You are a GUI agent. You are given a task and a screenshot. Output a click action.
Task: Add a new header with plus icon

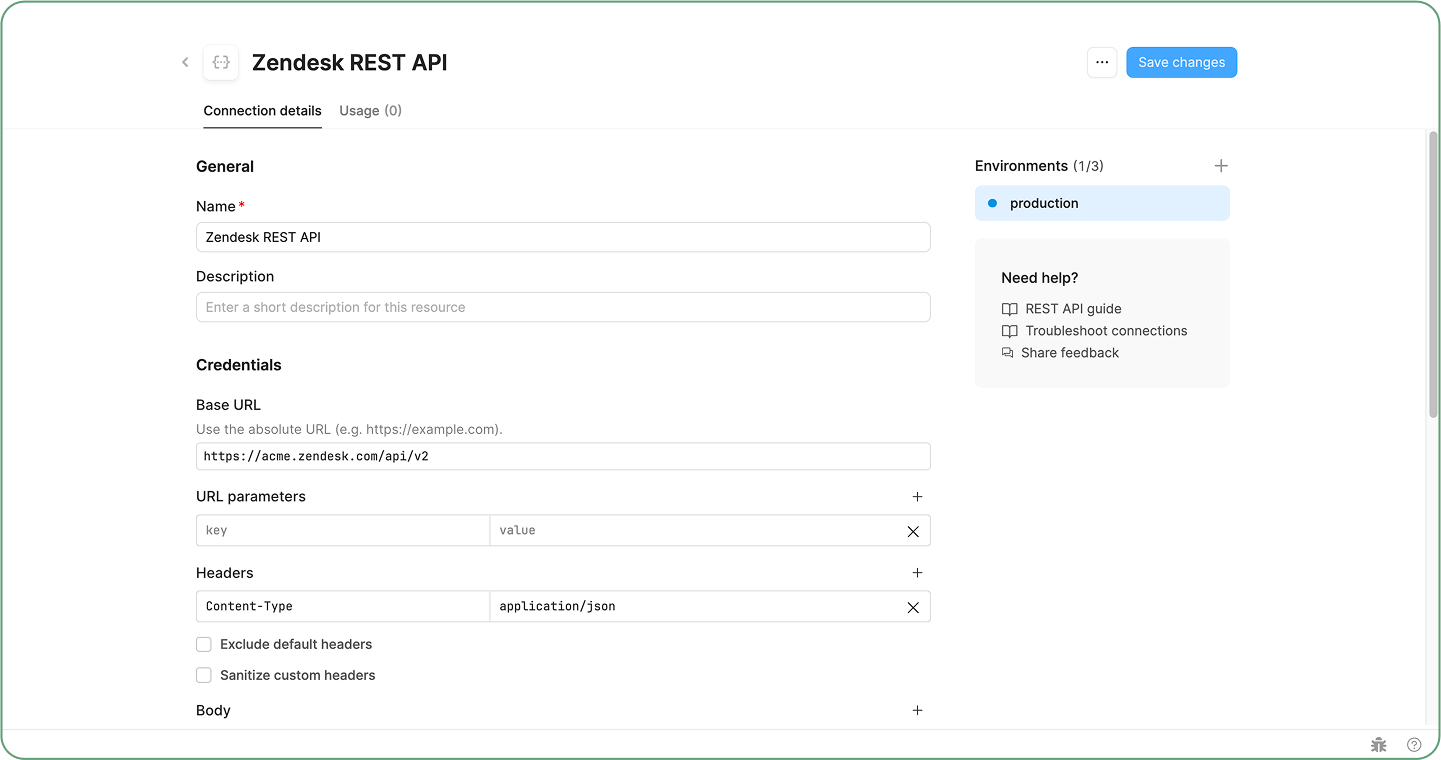point(918,573)
